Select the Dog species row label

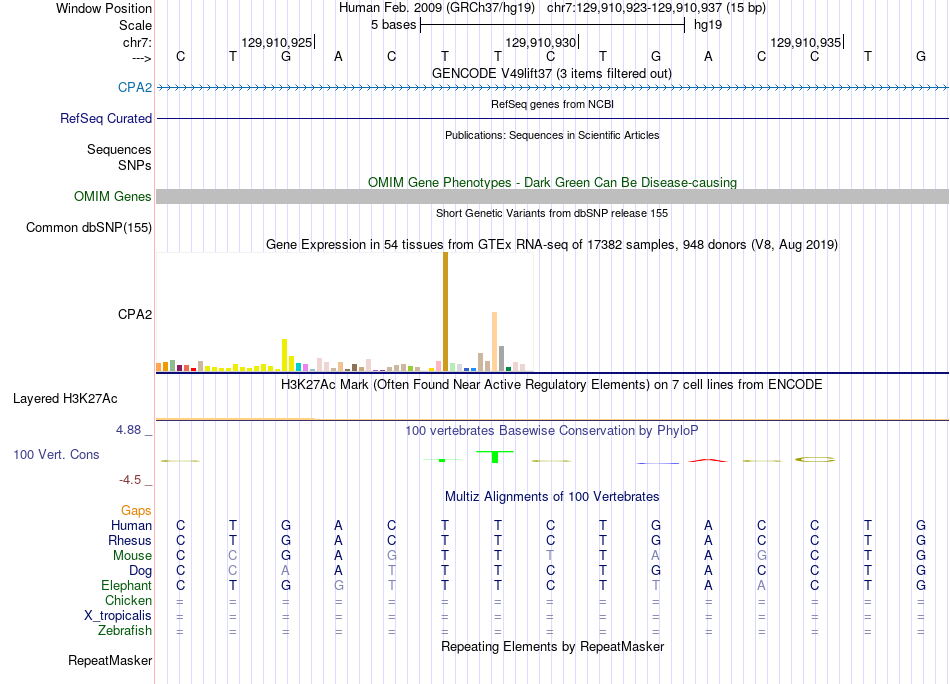pos(140,570)
